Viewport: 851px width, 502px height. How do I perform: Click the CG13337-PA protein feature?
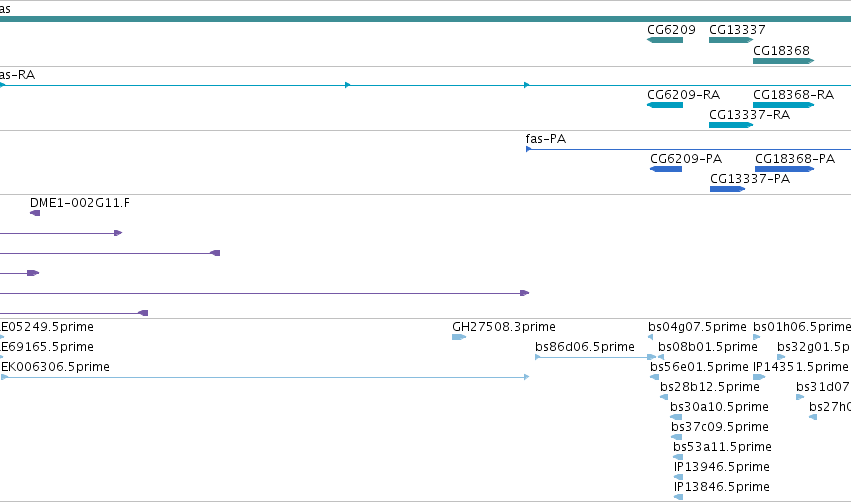click(727, 189)
